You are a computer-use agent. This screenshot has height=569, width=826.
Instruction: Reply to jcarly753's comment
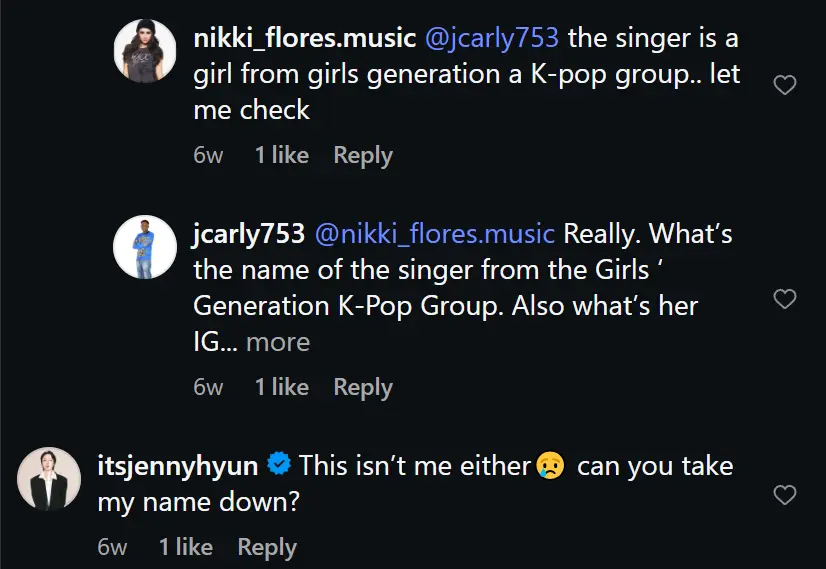click(363, 387)
